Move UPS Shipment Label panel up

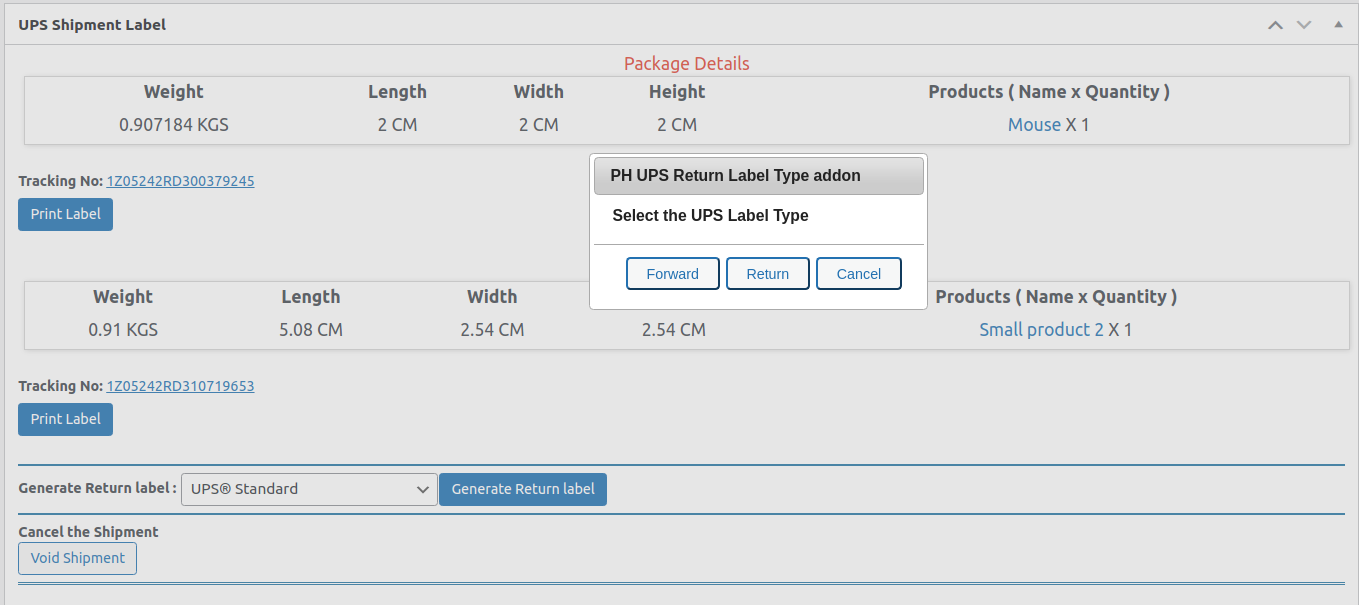click(x=1275, y=25)
